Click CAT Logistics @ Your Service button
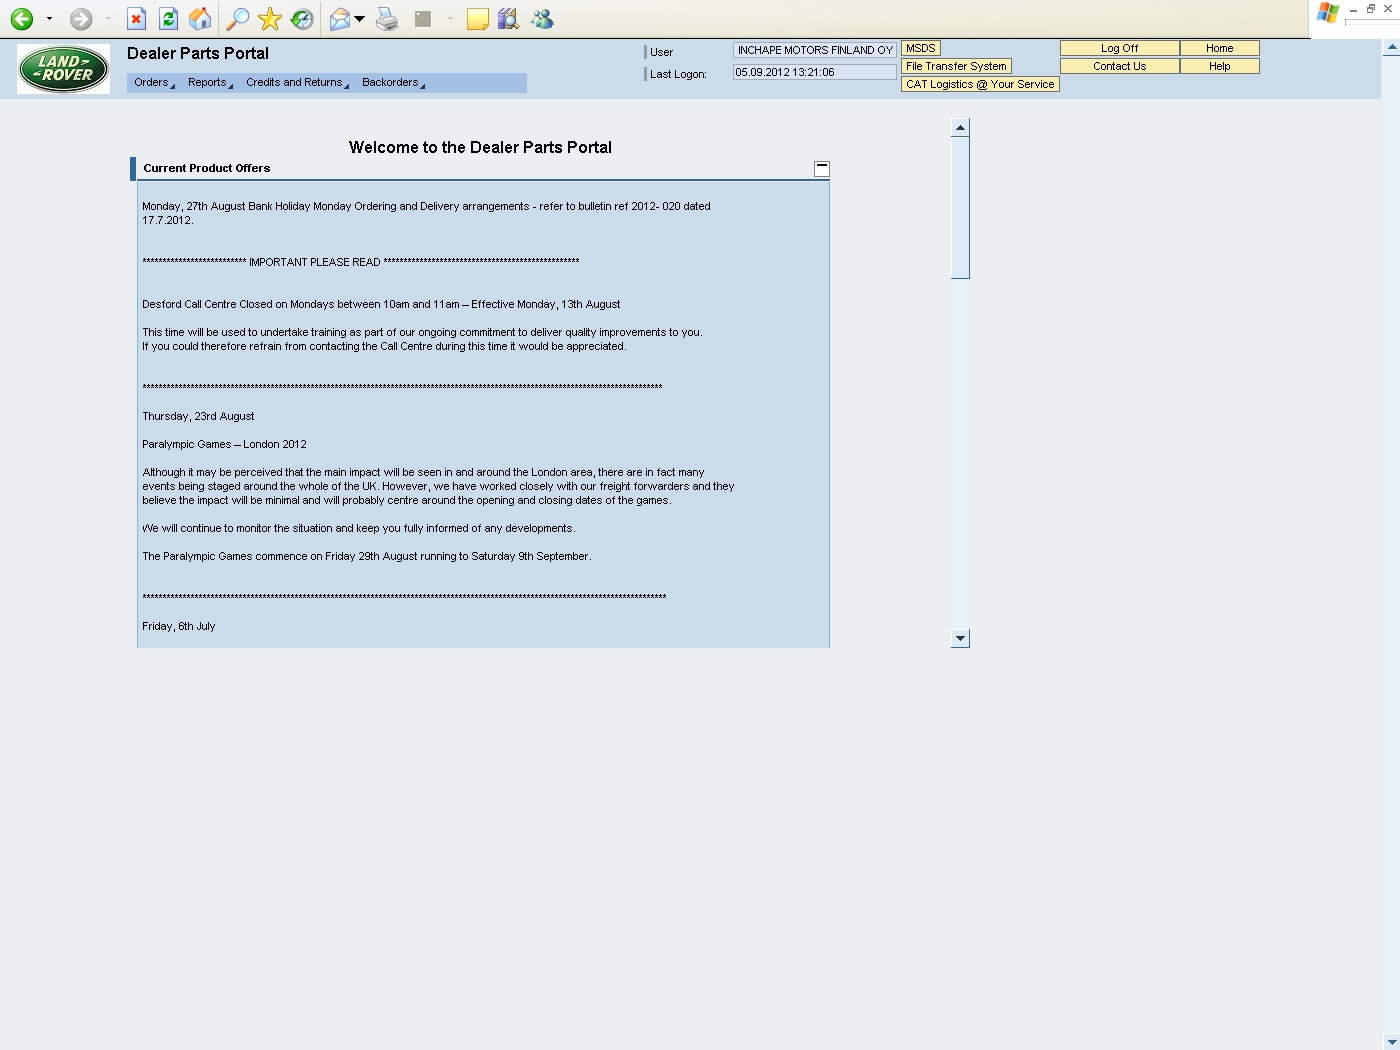 980,84
